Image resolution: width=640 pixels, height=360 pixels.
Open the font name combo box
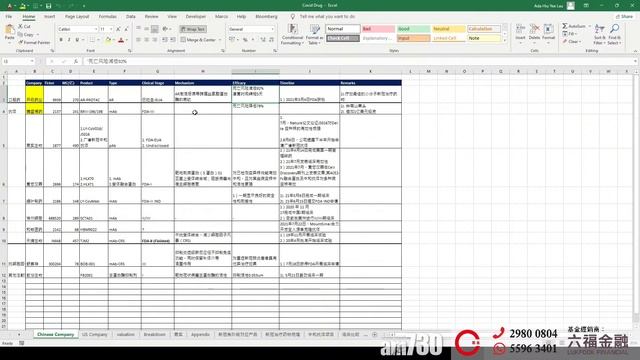(78, 29)
